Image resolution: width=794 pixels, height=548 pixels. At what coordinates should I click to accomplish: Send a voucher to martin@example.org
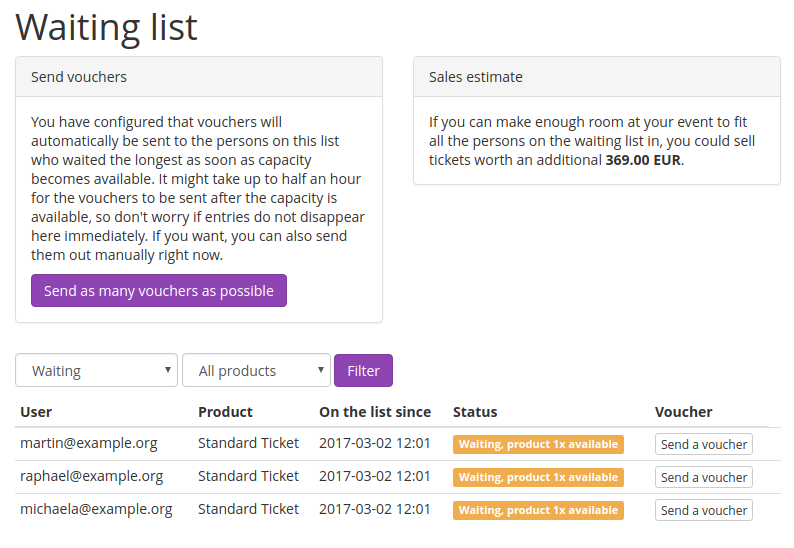point(703,445)
